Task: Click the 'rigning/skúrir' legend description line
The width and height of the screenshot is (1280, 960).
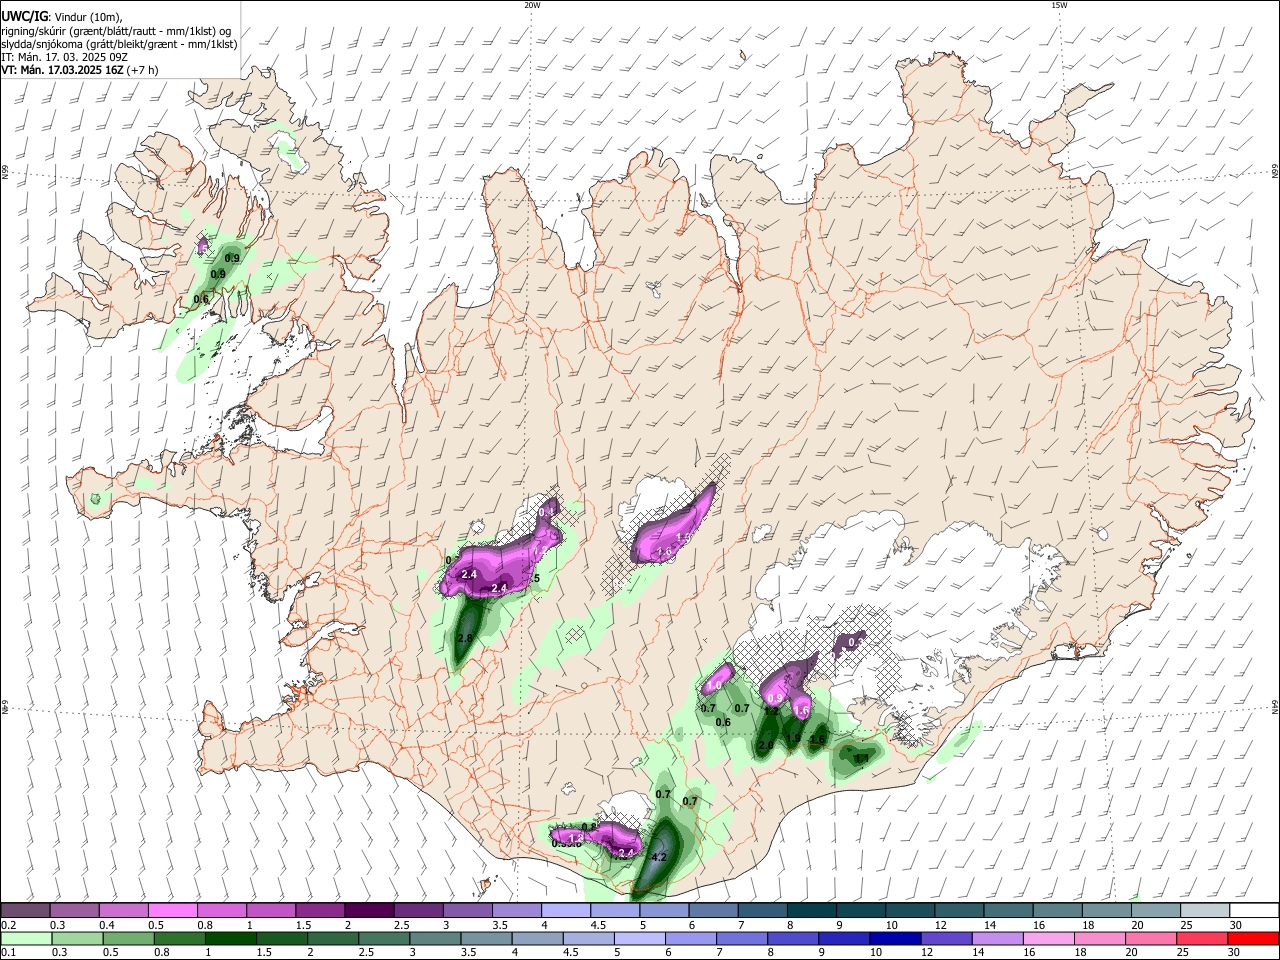Action: pyautogui.click(x=116, y=30)
